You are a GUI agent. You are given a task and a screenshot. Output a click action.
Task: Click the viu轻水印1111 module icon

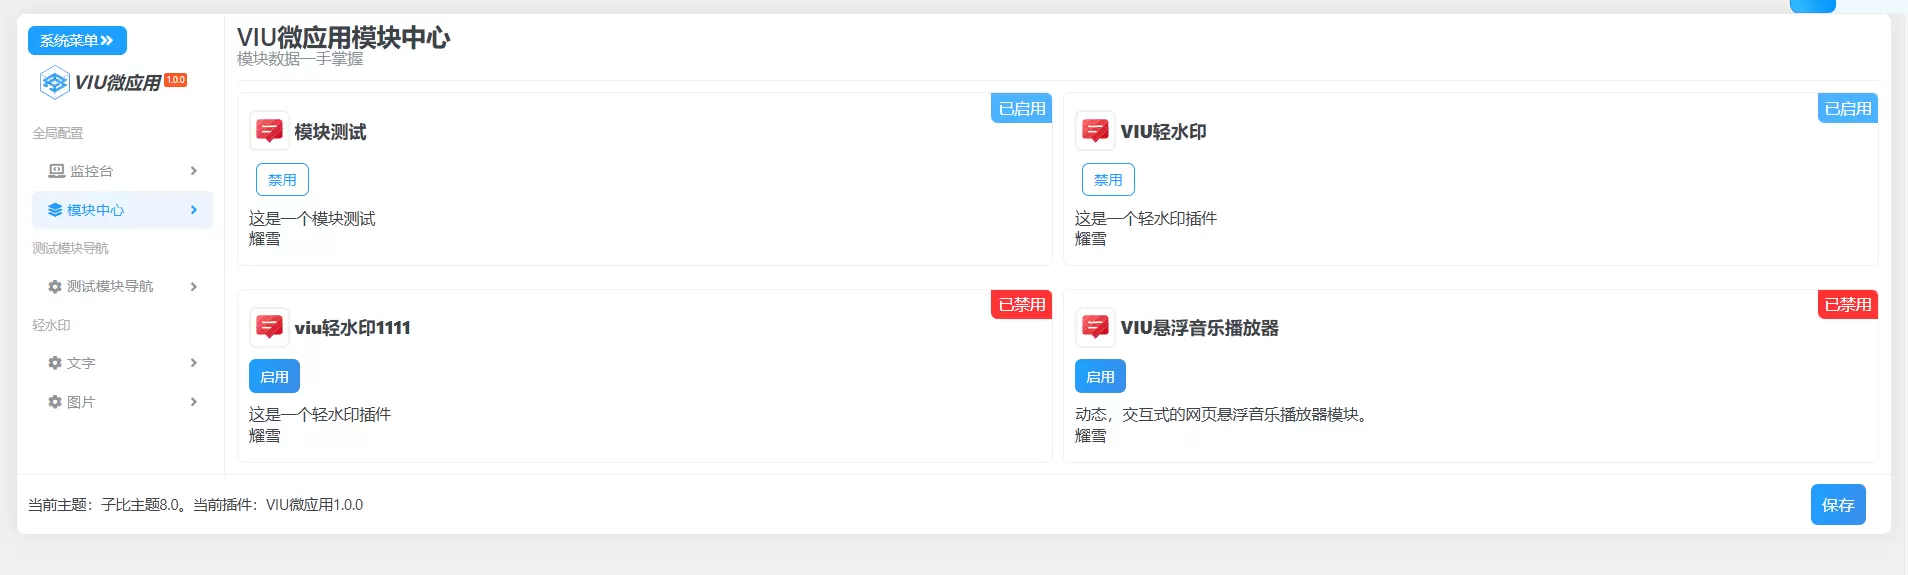pyautogui.click(x=269, y=327)
